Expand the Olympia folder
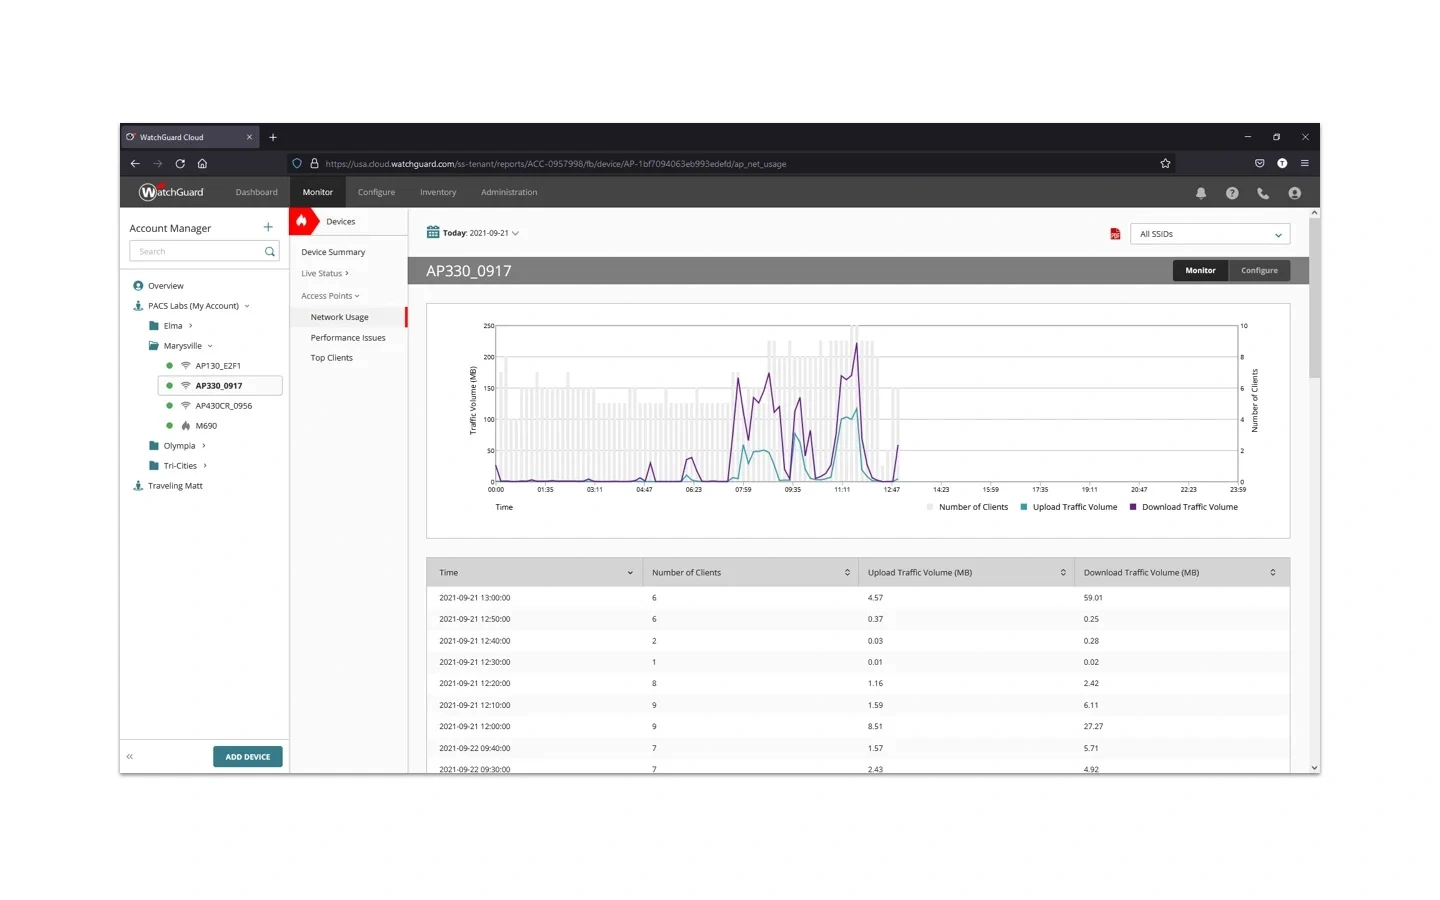This screenshot has height=900, width=1440. (x=204, y=446)
